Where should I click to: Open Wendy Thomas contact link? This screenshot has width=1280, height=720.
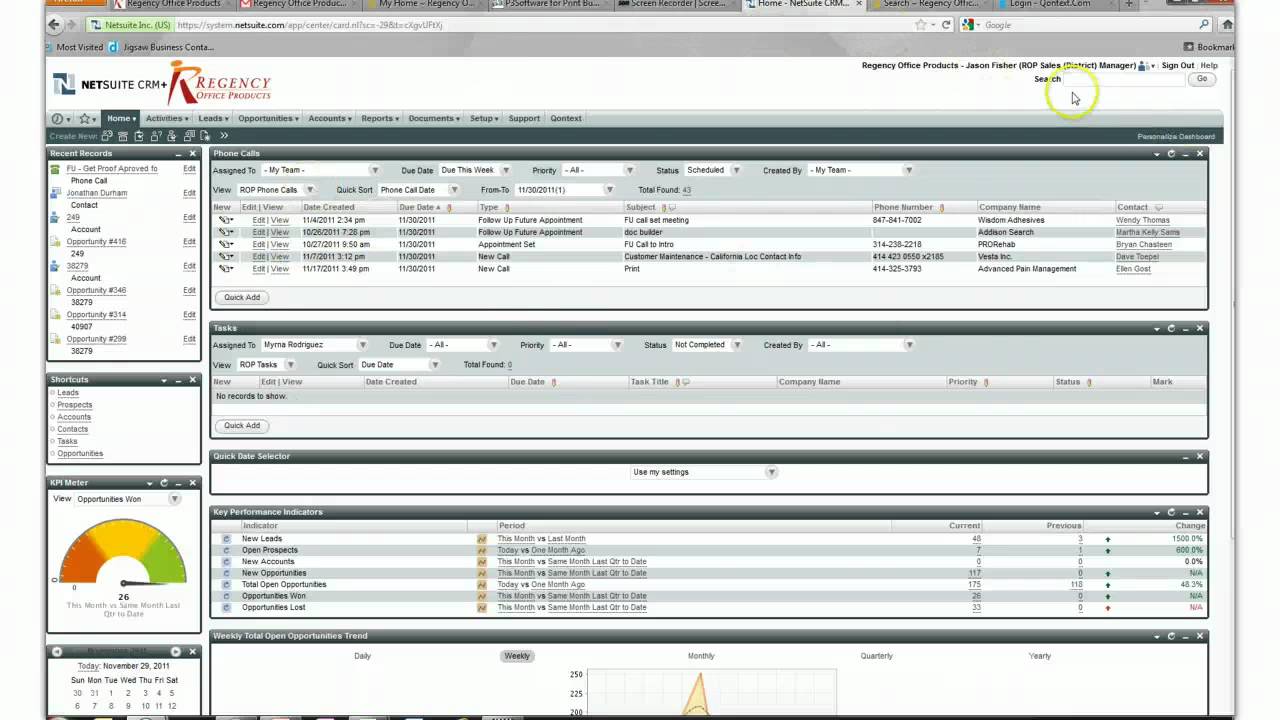point(1143,220)
